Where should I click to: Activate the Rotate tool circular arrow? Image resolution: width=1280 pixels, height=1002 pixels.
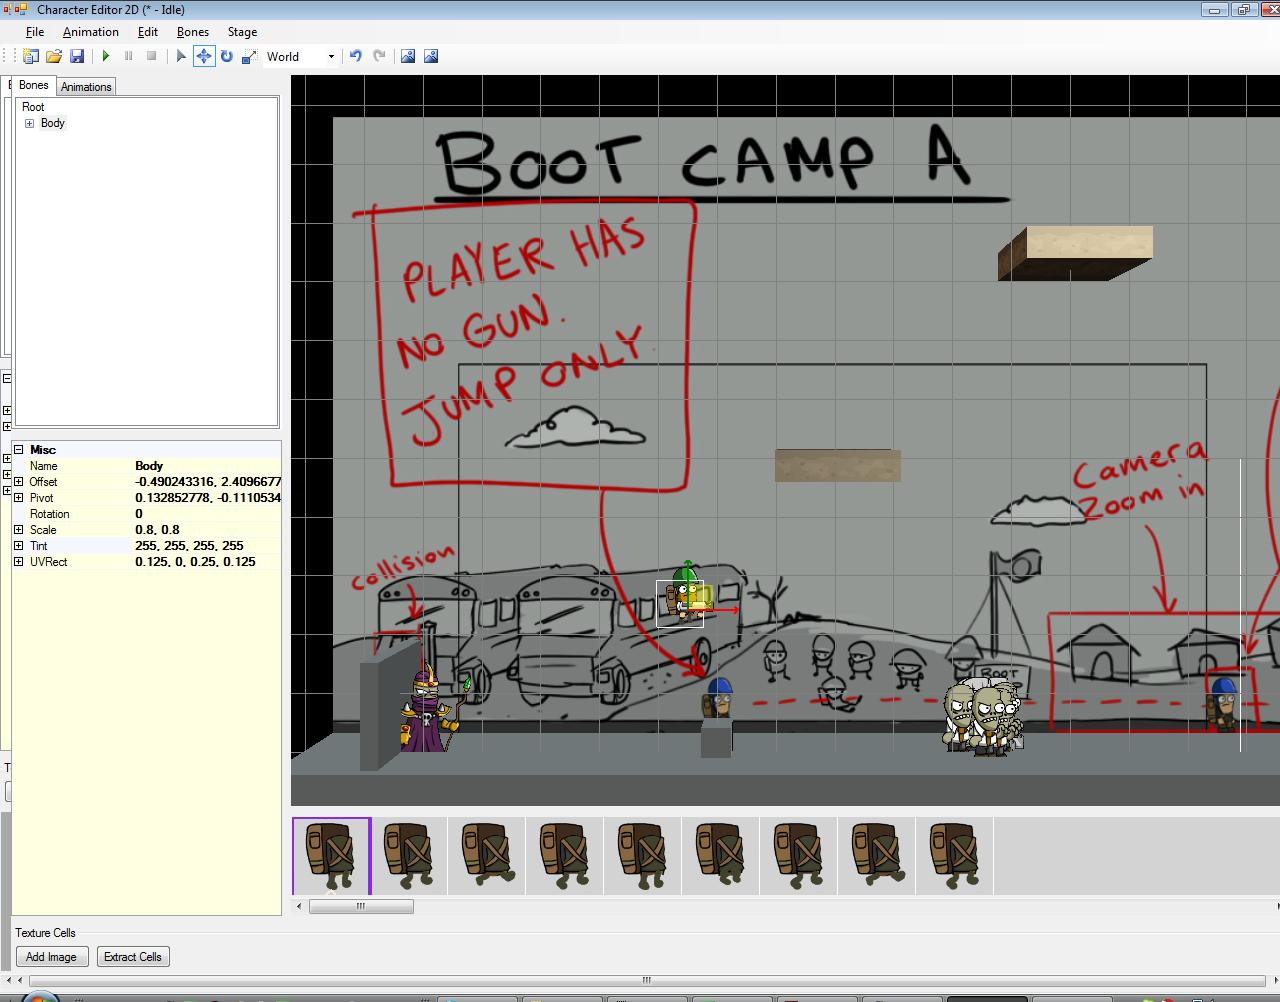tap(227, 56)
